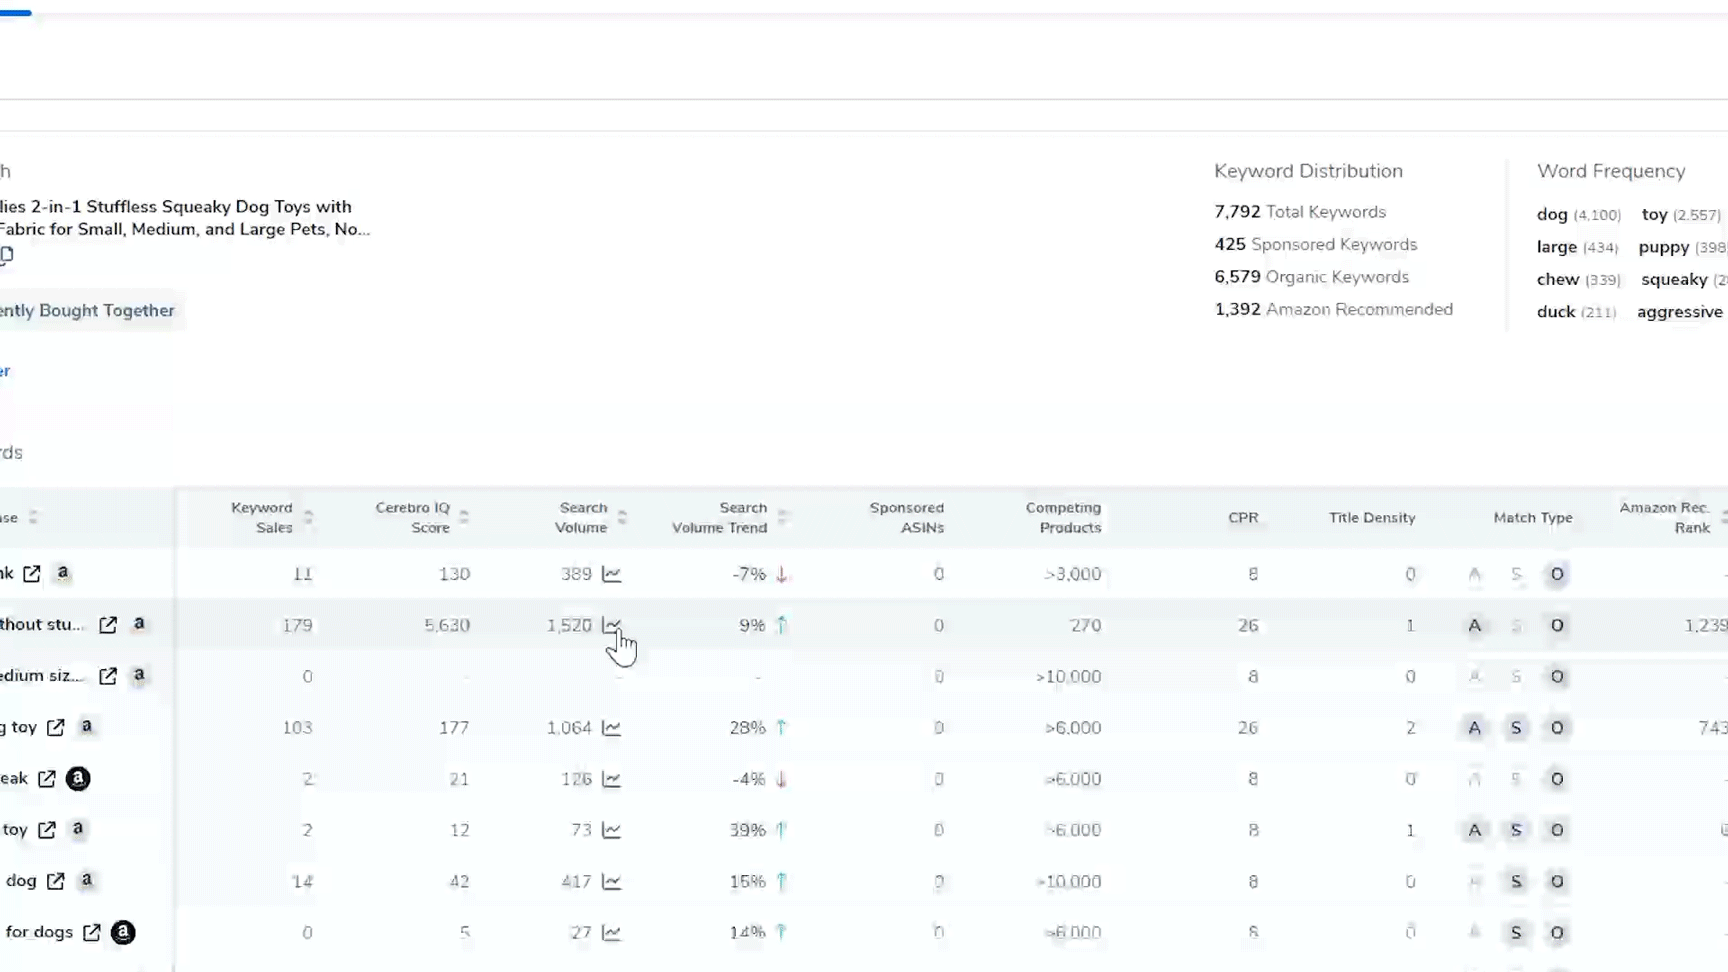The width and height of the screenshot is (1728, 972).
Task: Sort table by Cerebro IQ Score arrows
Action: [464, 517]
